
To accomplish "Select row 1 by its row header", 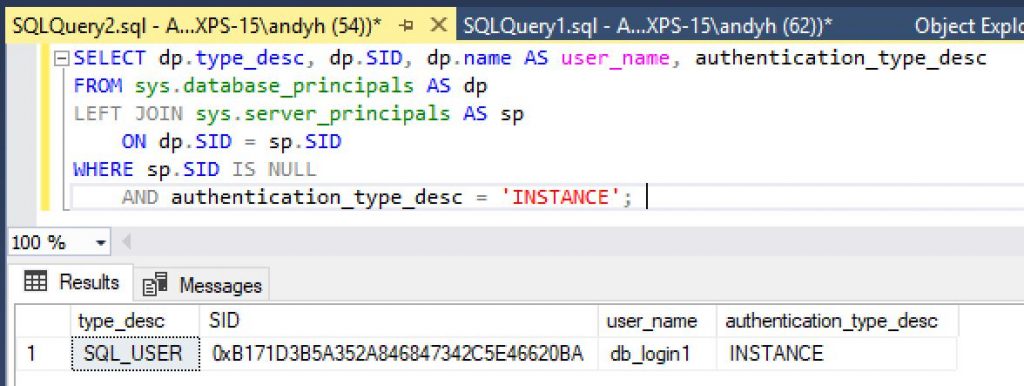I will (43, 353).
